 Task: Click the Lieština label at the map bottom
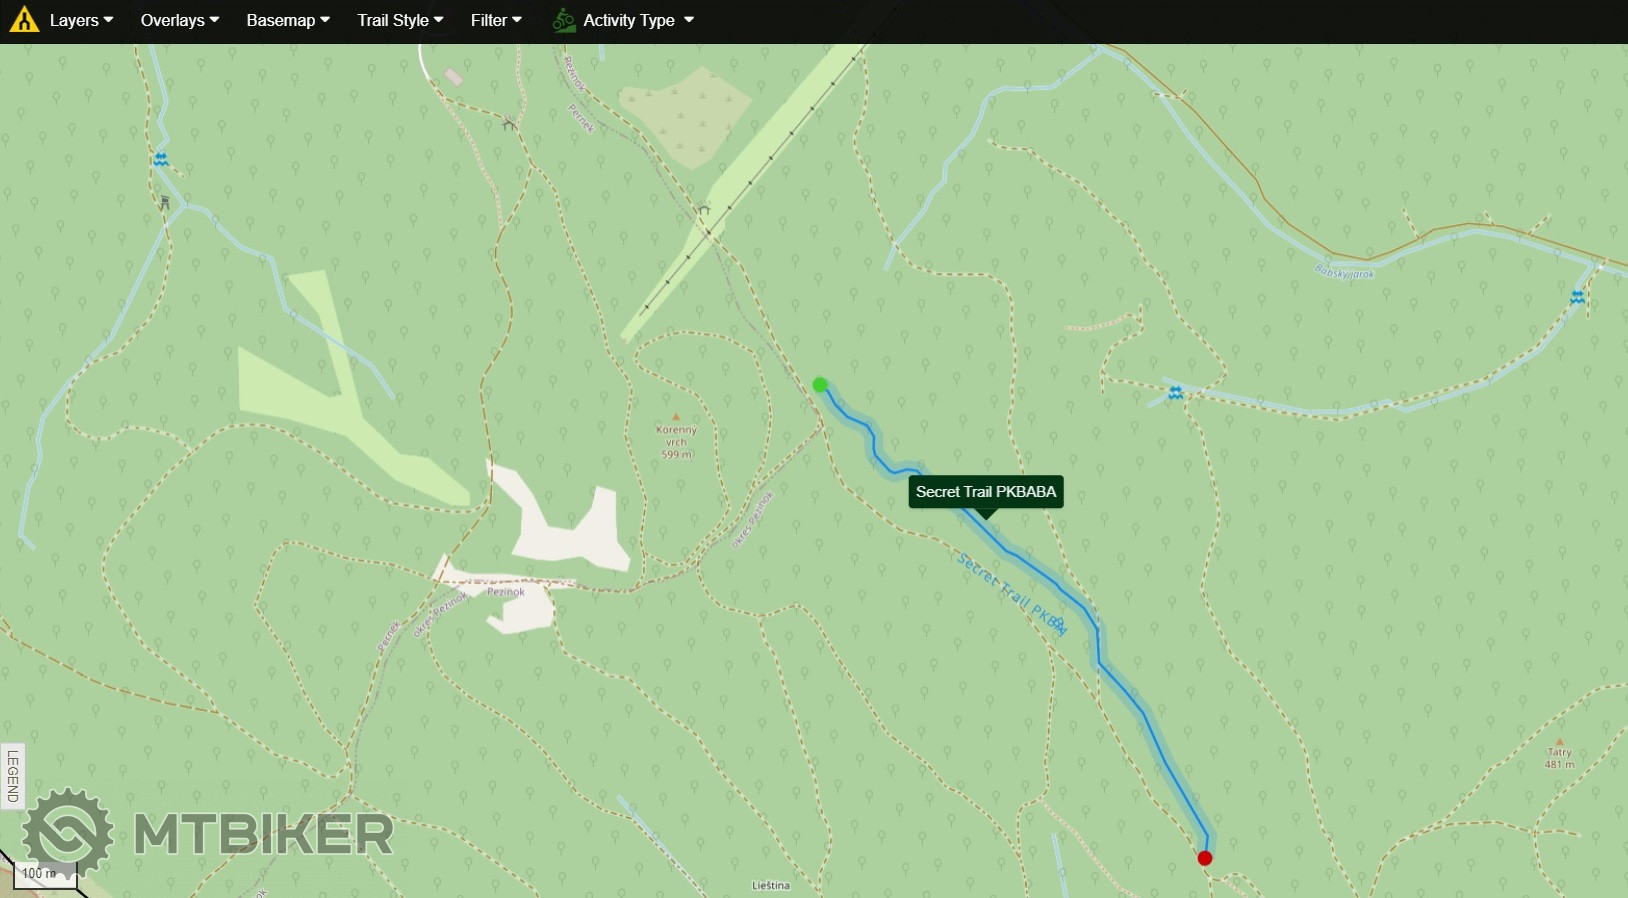point(770,886)
